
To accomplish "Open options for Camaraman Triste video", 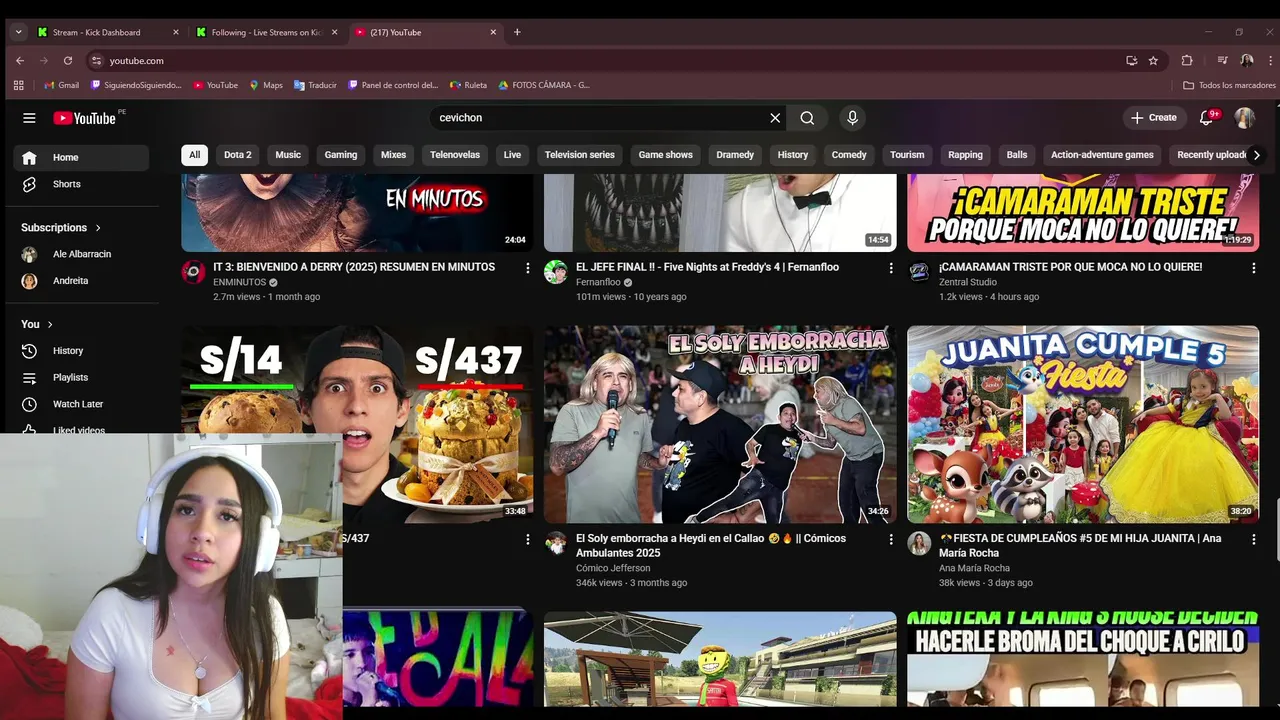I will tap(1253, 268).
